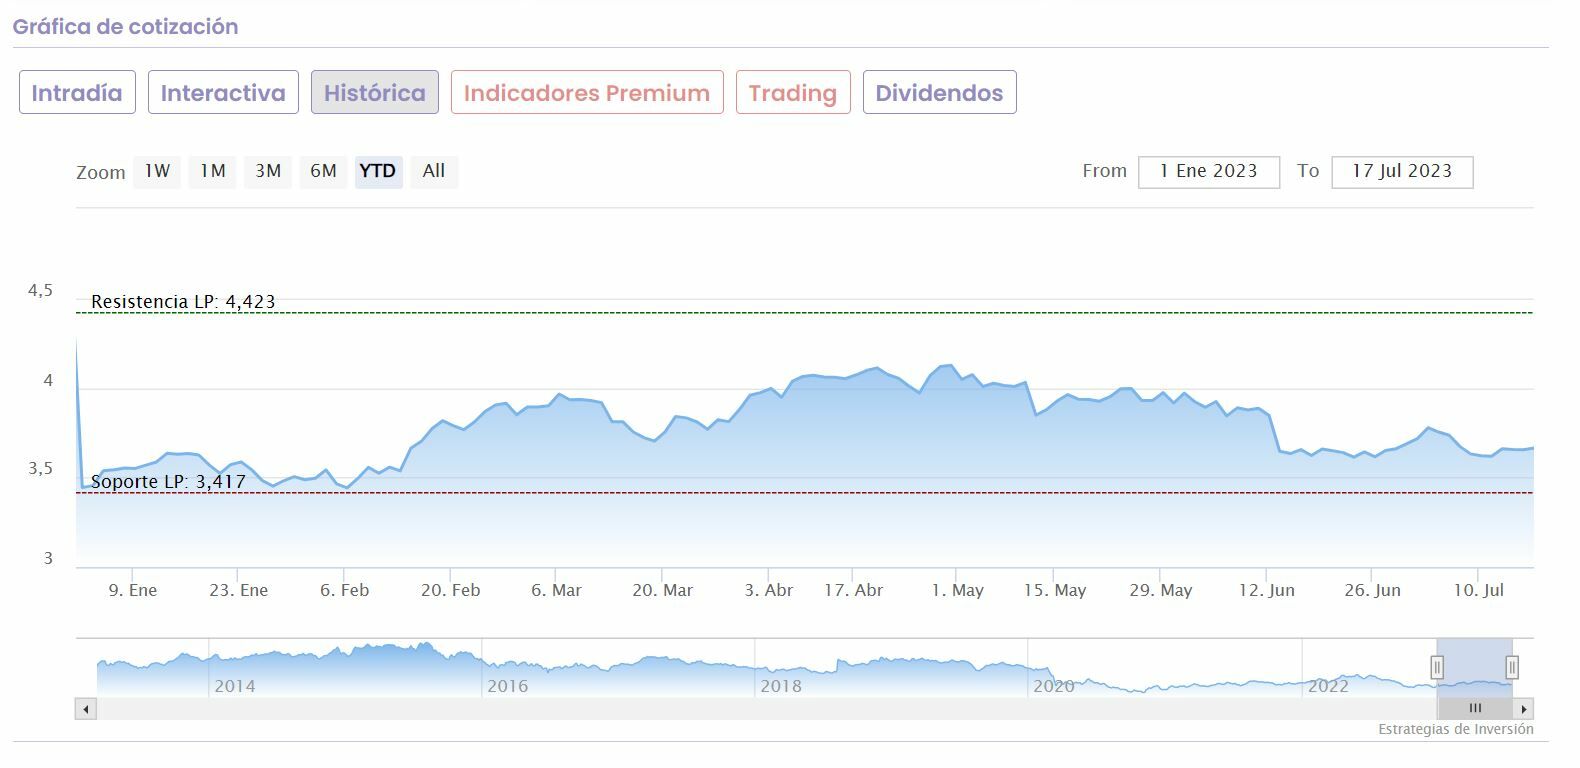This screenshot has height=768, width=1580.
Task: Set zoom range to 1M
Action: [x=212, y=171]
